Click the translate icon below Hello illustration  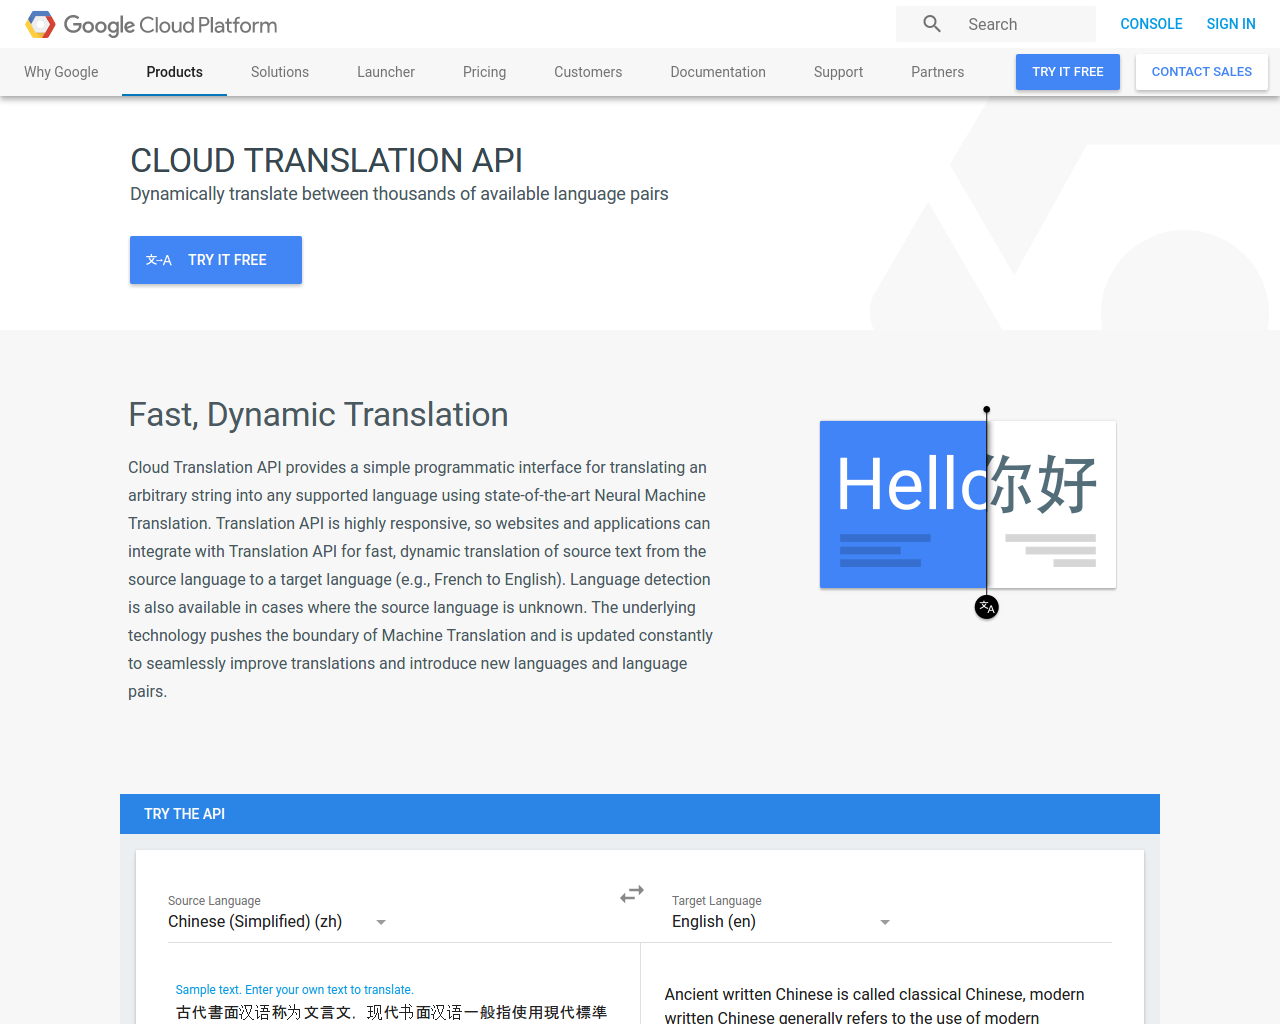point(987,607)
